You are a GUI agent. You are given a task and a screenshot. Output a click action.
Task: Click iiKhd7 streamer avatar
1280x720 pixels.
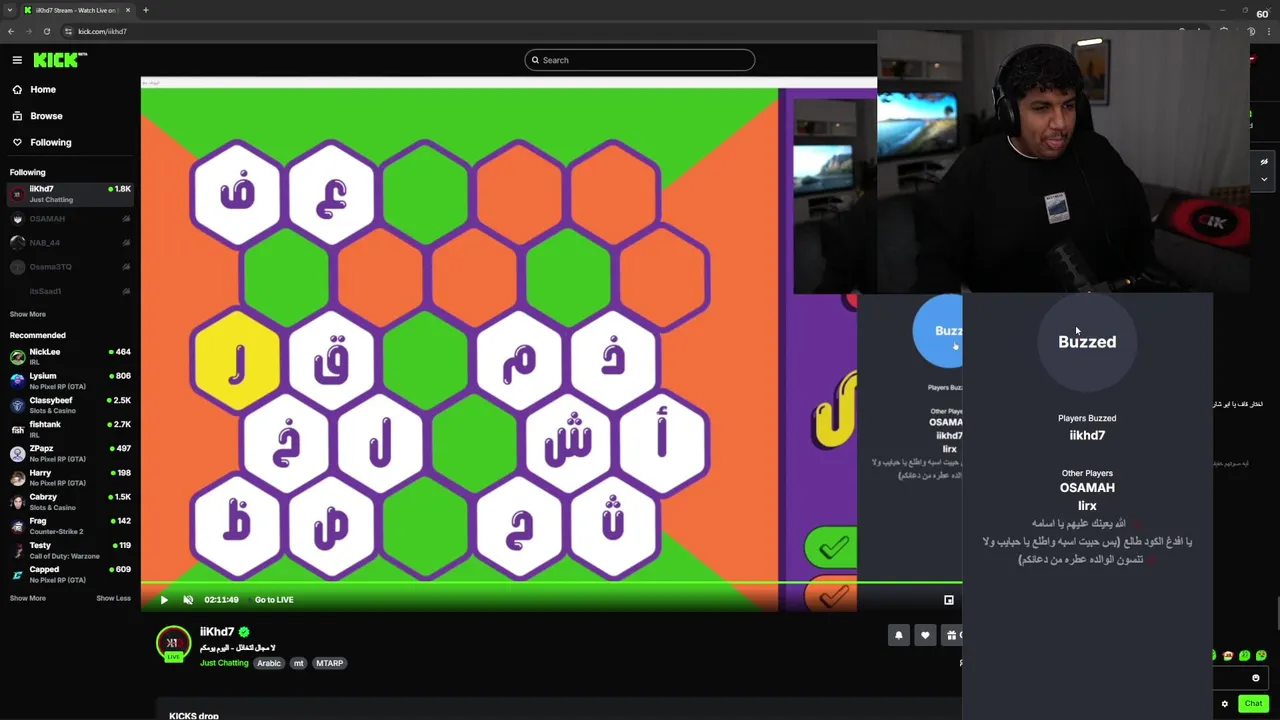click(173, 643)
